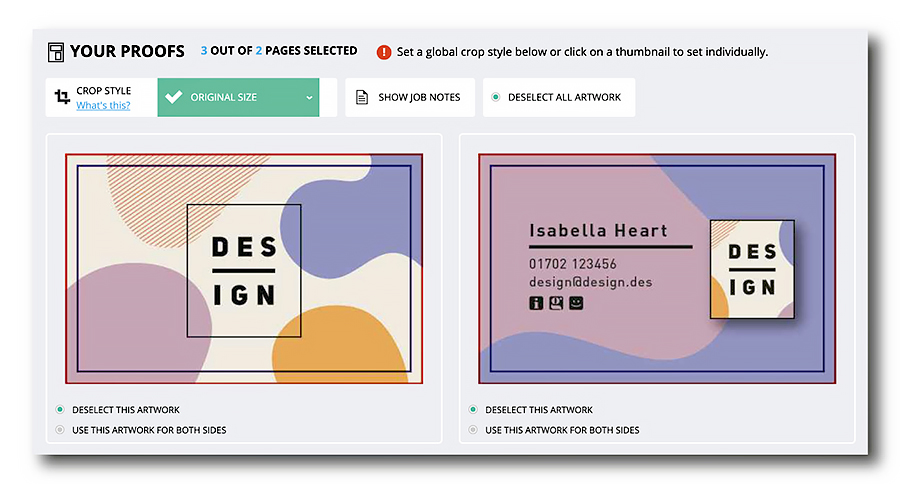
Task: Open the Original Size crop style menu
Action: coord(238,97)
